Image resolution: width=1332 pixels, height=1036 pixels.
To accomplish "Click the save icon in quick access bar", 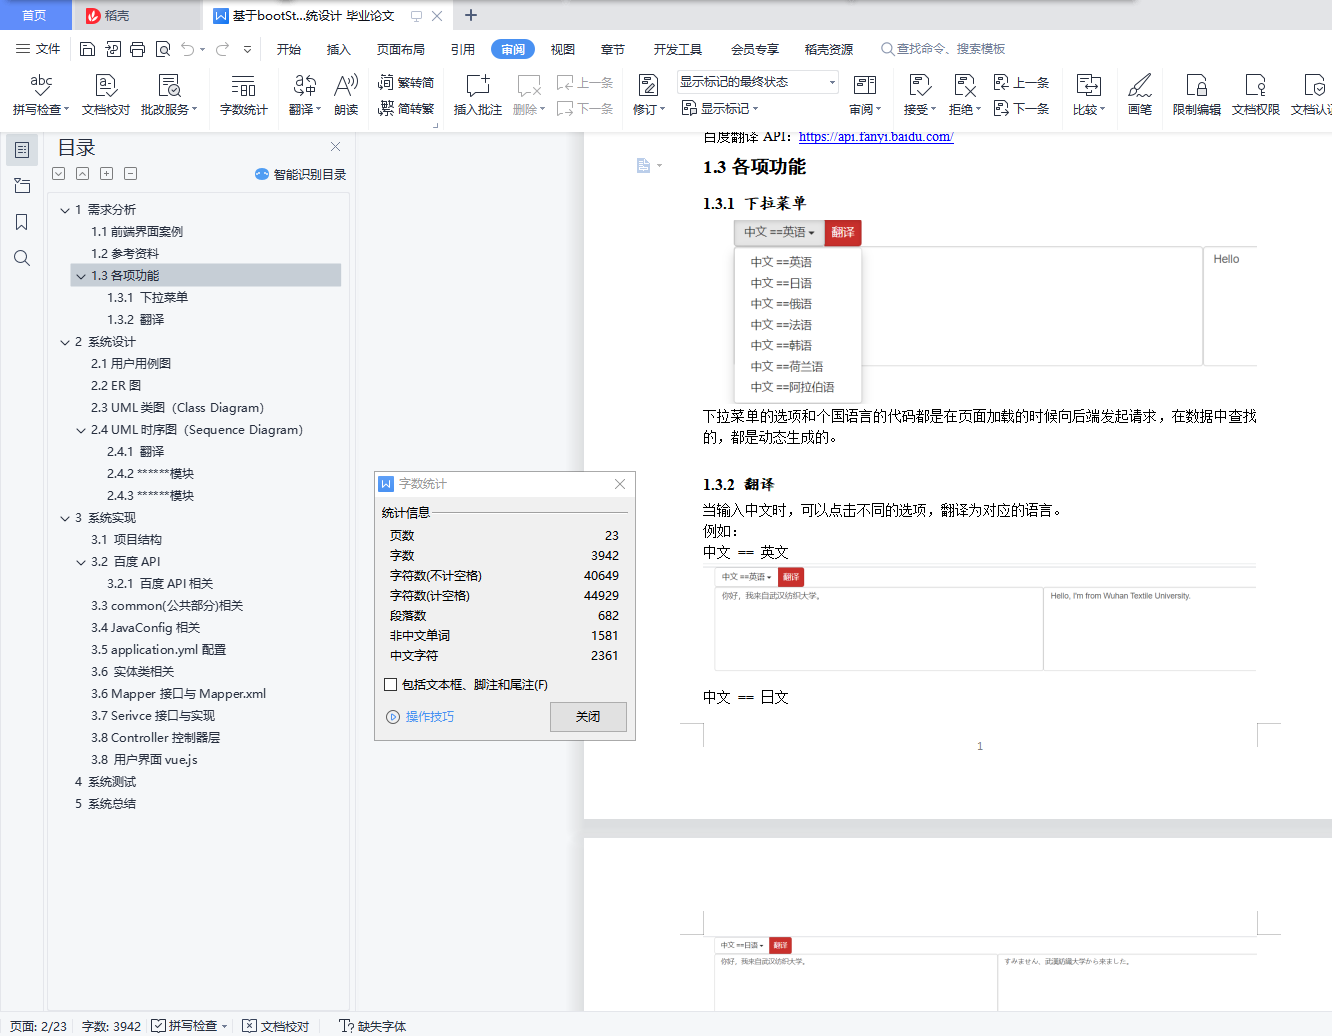I will tap(87, 49).
